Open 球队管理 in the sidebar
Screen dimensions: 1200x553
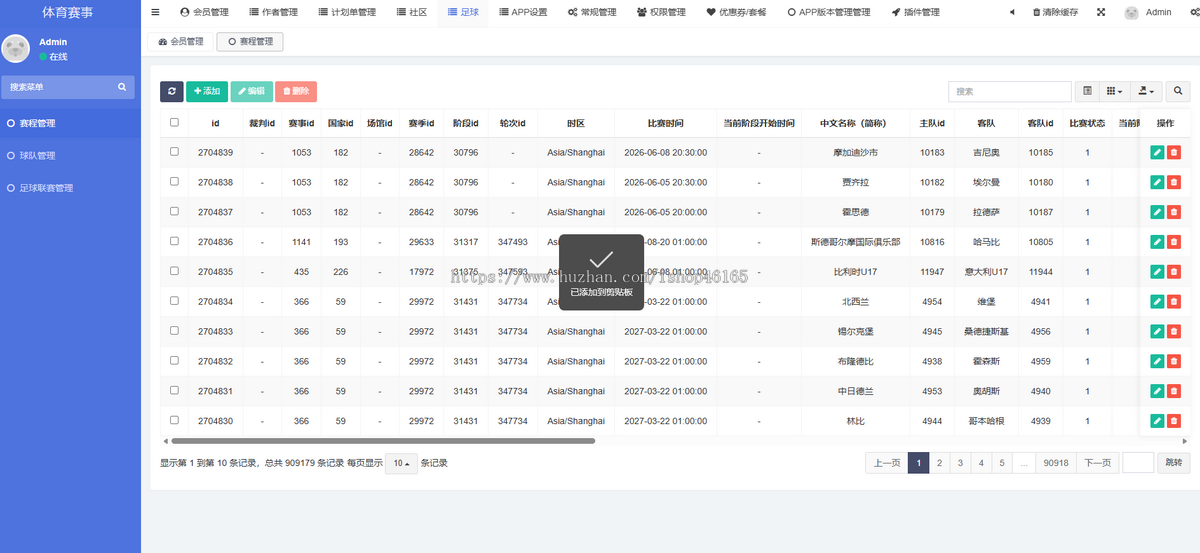click(37, 156)
